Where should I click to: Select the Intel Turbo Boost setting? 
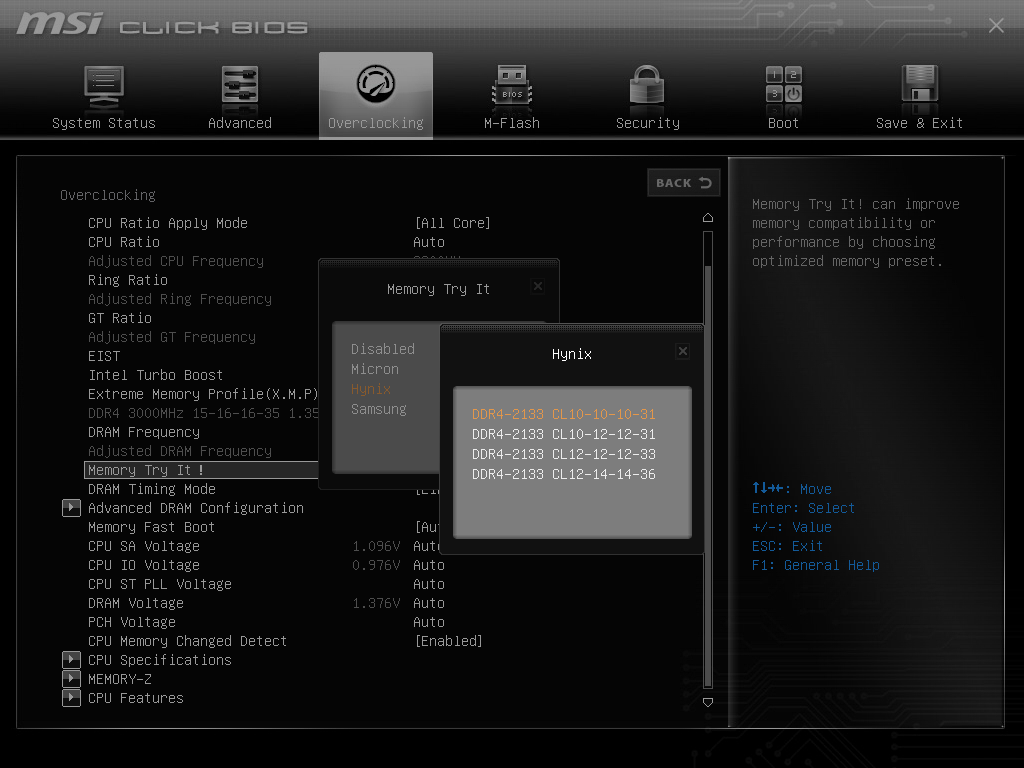(155, 376)
